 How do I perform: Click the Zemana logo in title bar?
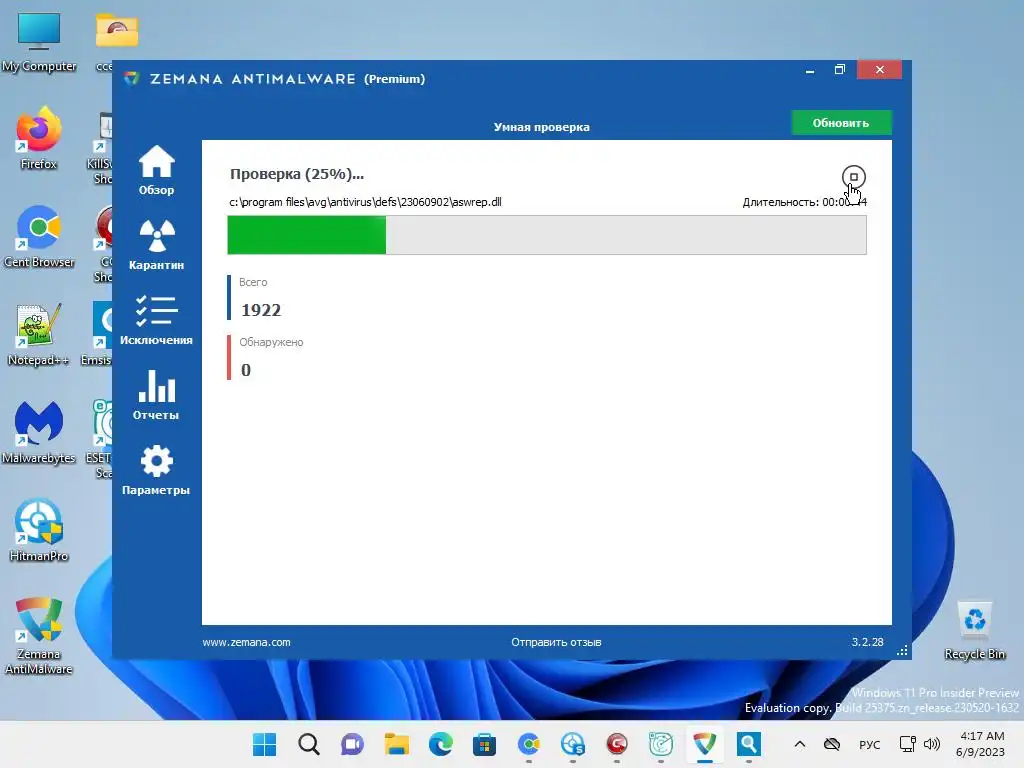132,78
